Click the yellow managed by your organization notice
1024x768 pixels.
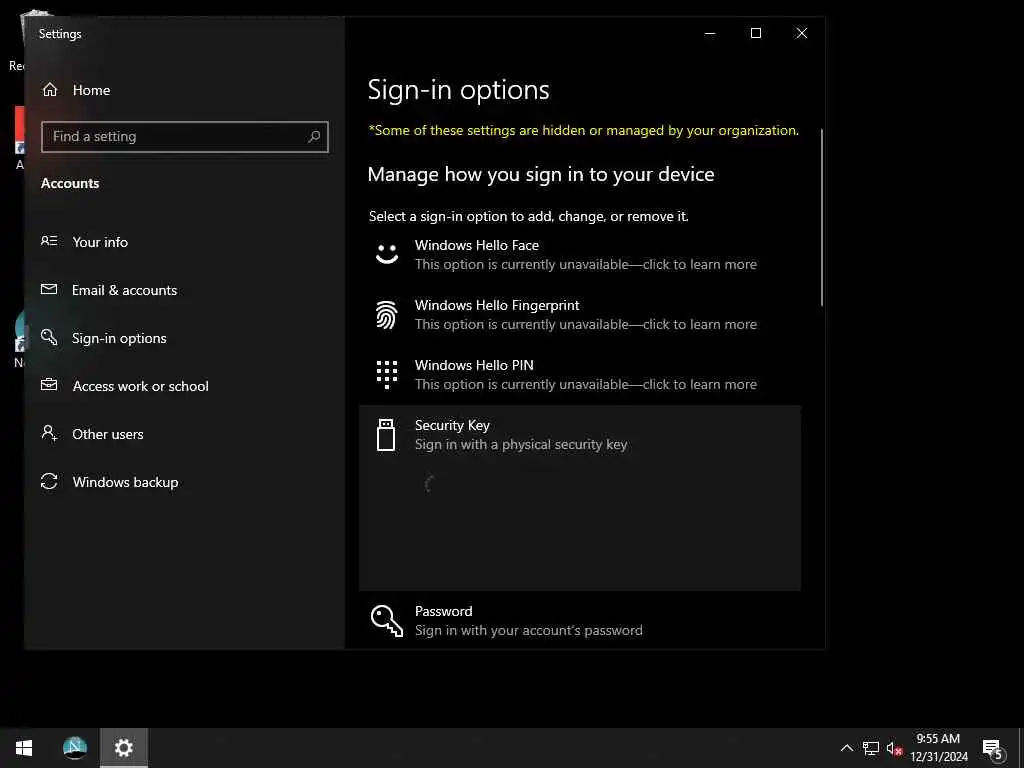583,130
